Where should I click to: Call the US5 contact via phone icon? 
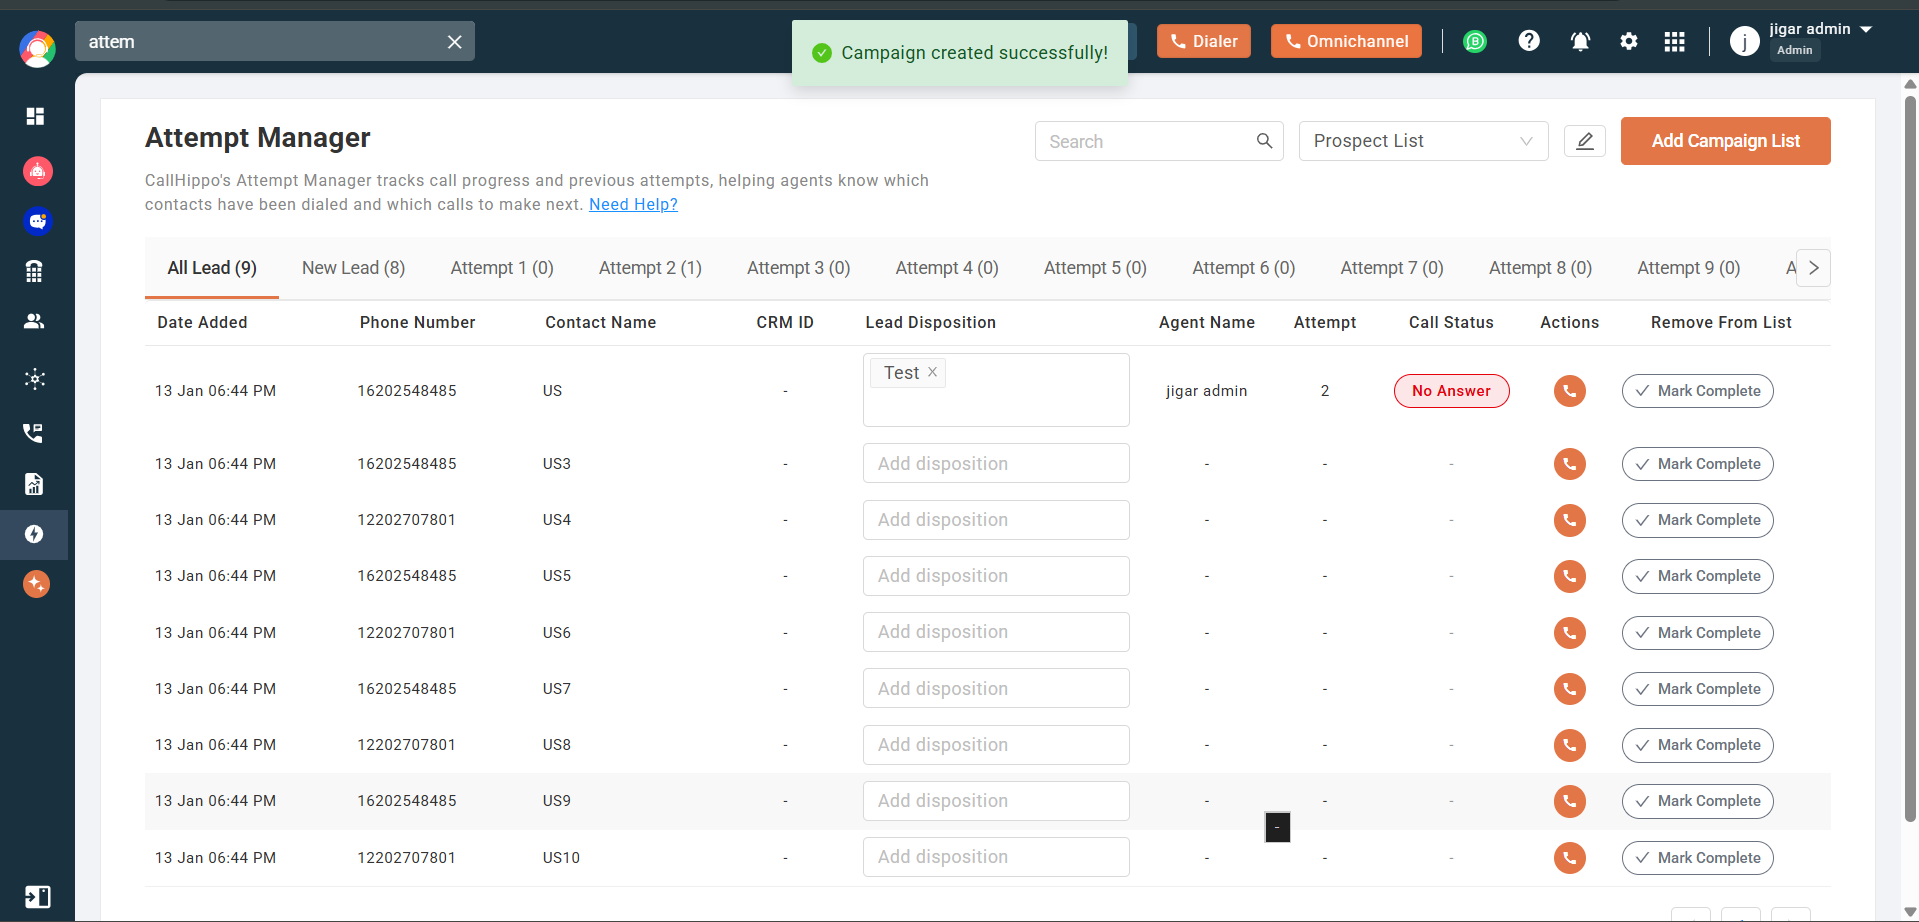[x=1569, y=576]
